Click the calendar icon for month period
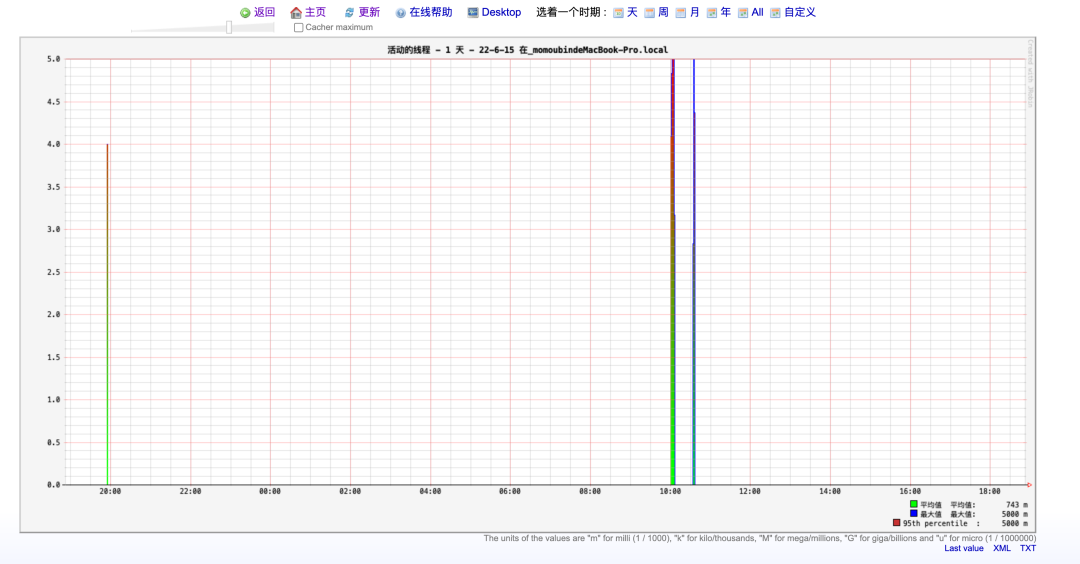 point(681,13)
